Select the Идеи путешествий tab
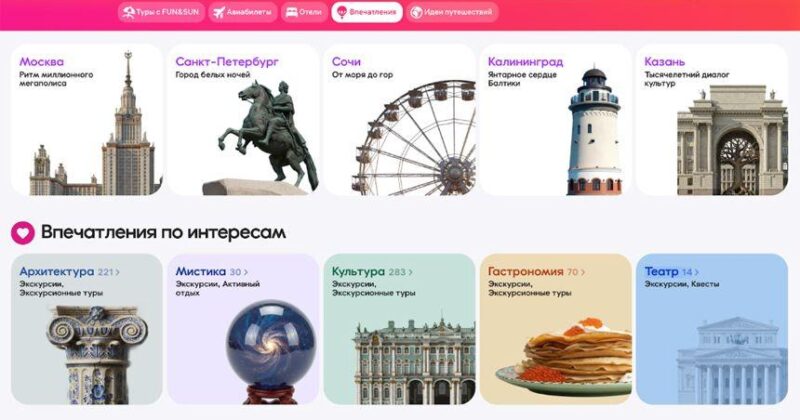Image resolution: width=800 pixels, height=420 pixels. (452, 12)
